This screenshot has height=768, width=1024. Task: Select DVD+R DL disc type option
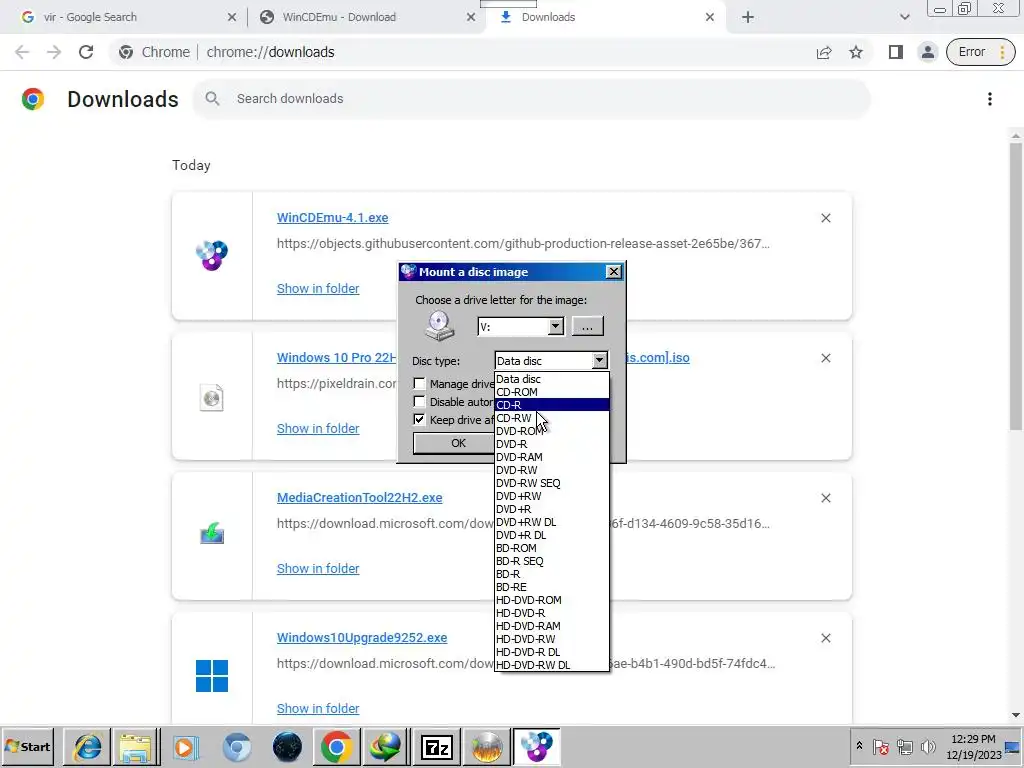(x=552, y=535)
